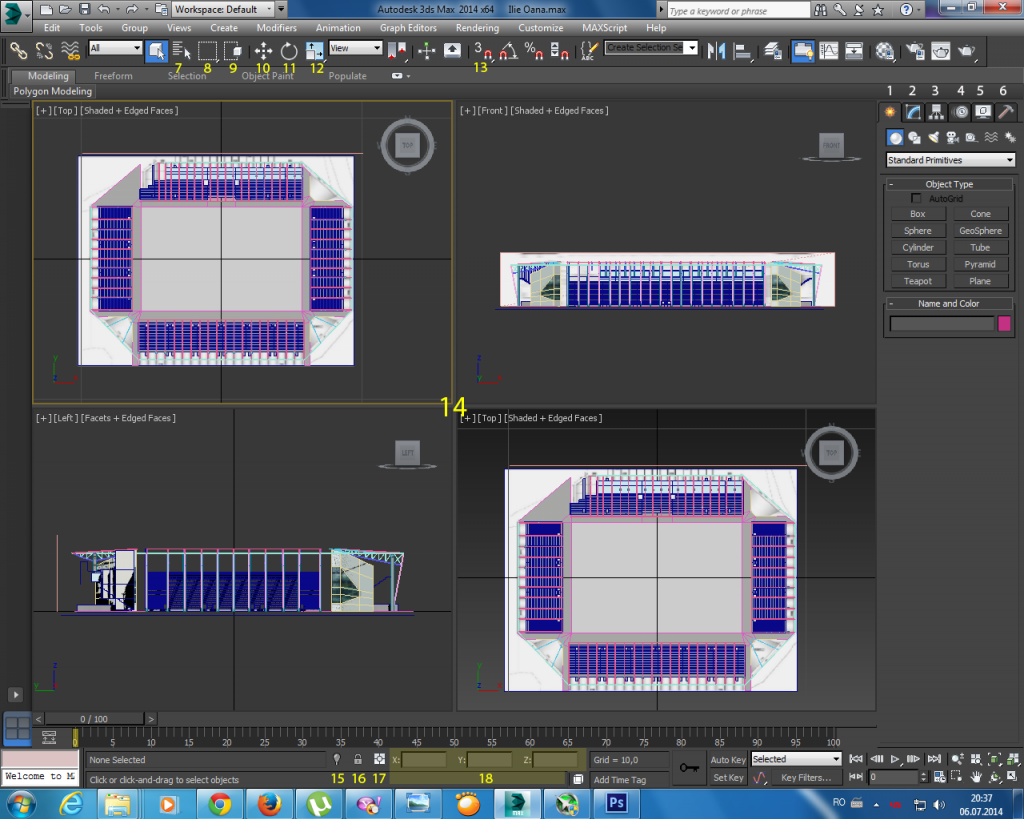Choose Rectangular Selection Region tool

[x=208, y=50]
